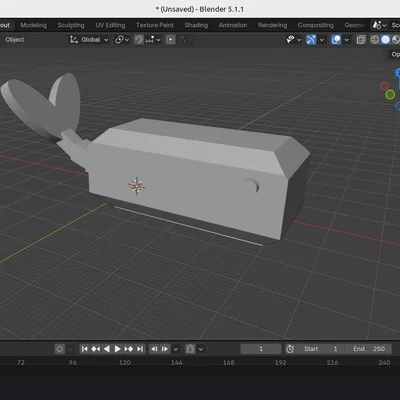Select material preview viewport shading
This screenshot has height=400, width=400.
point(396,40)
